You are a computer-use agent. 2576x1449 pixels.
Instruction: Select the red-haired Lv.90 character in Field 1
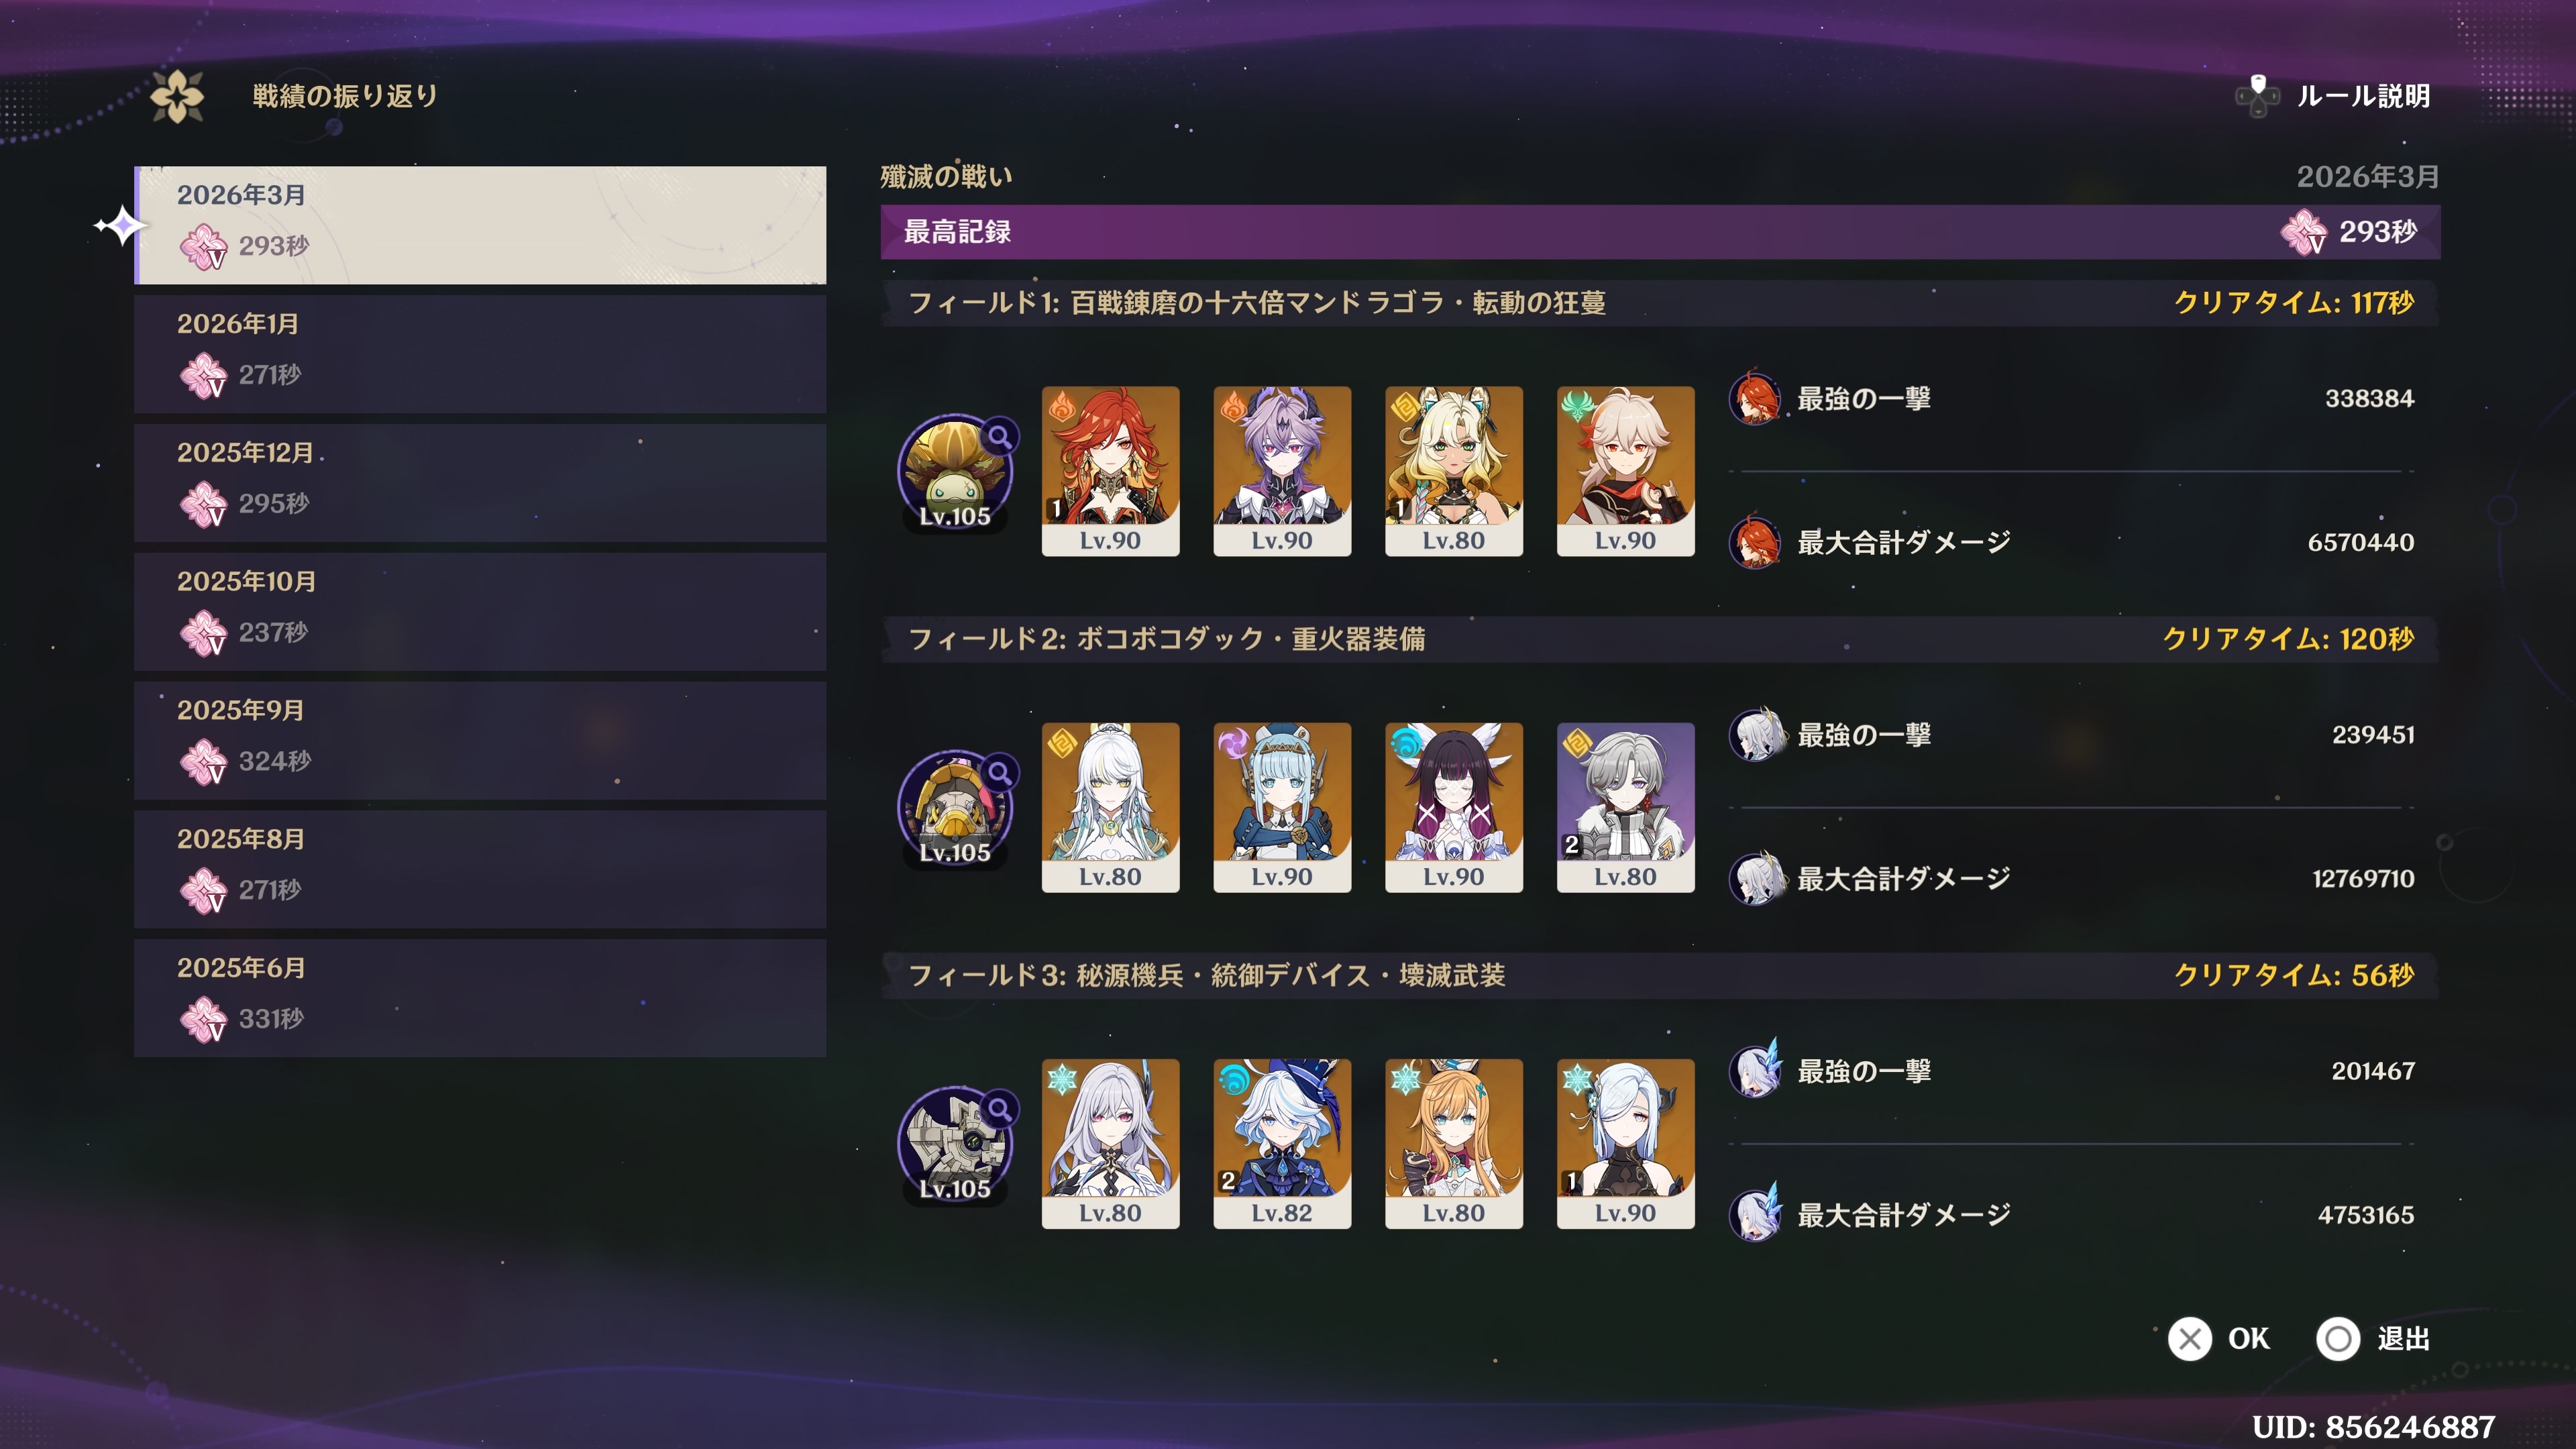(x=1110, y=471)
